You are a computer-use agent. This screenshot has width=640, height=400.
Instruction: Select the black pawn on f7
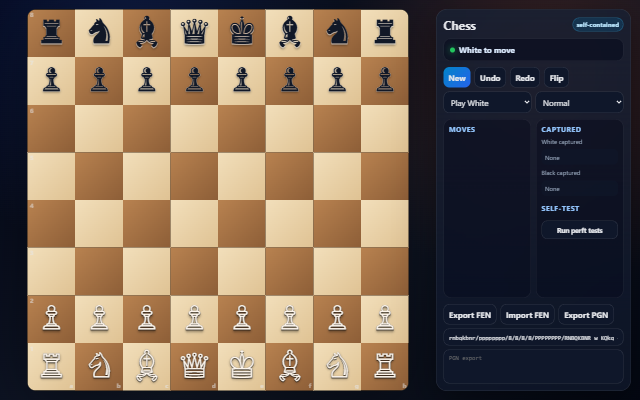(x=289, y=81)
